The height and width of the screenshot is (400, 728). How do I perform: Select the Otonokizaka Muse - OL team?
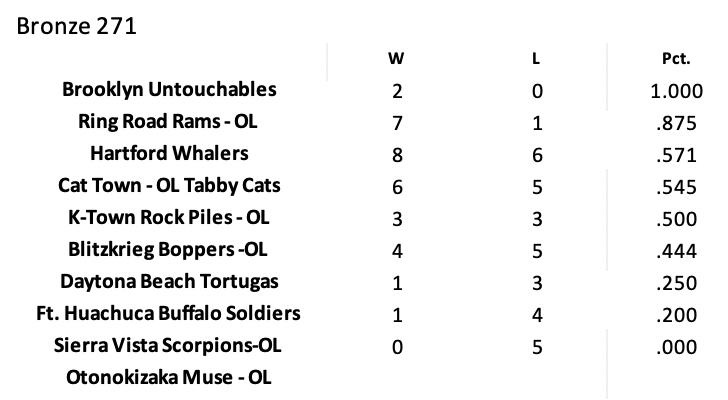169,378
